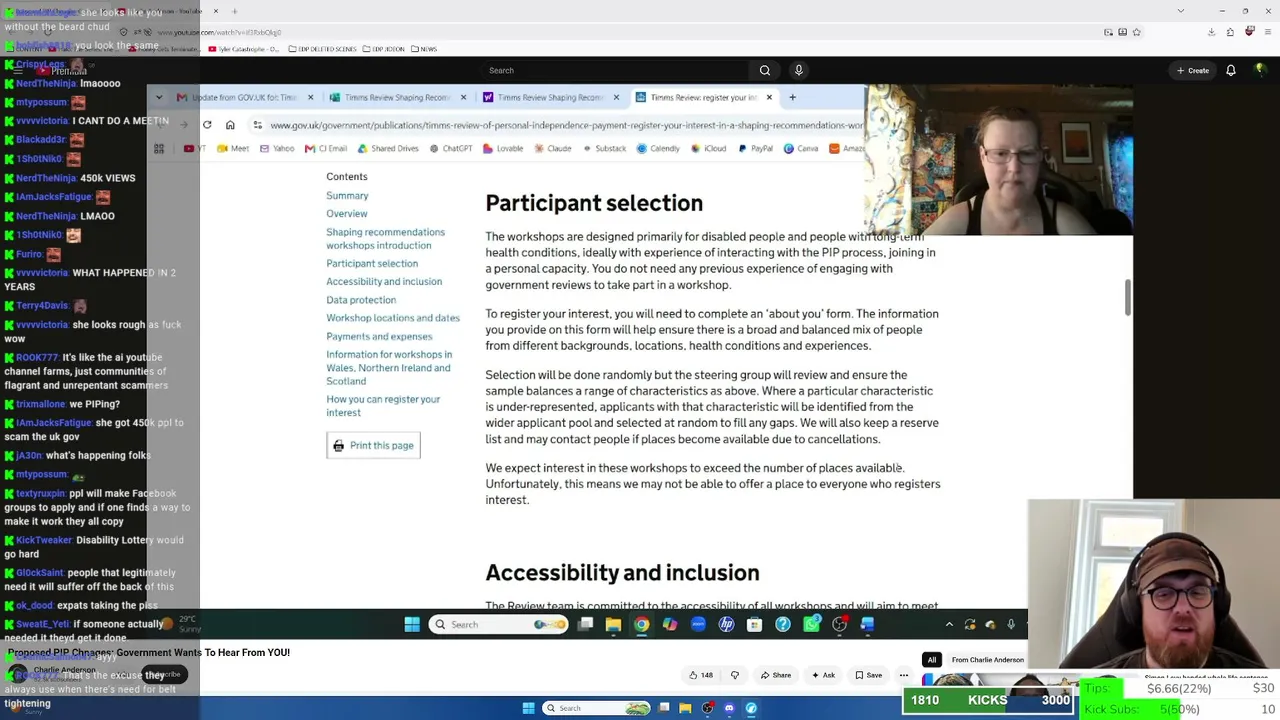The image size is (1280, 720).
Task: Click the YouTube search input field
Action: click(x=615, y=70)
